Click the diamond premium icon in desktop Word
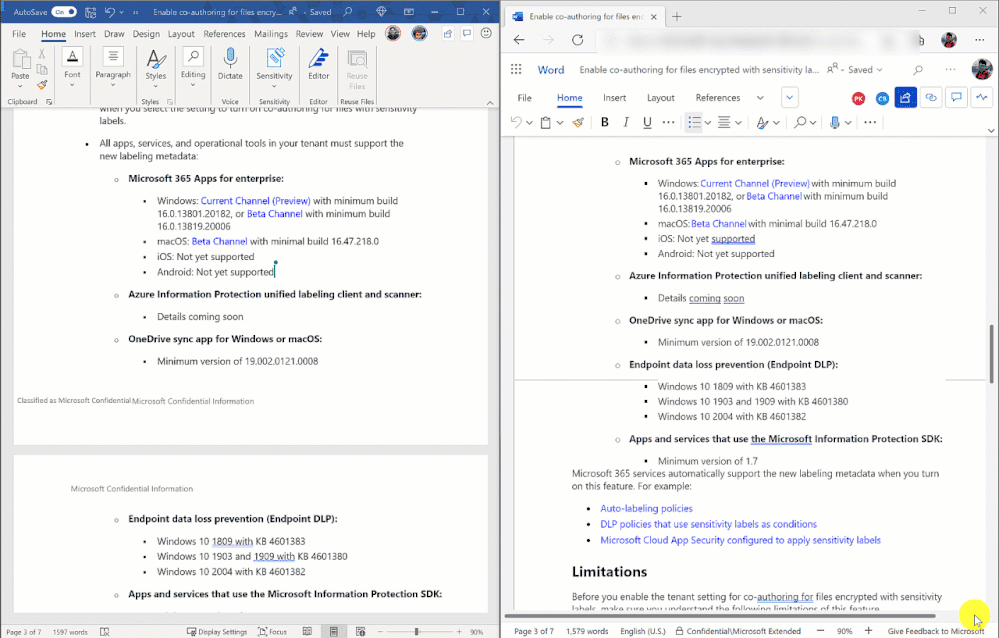999x638 pixels. [x=382, y=11]
